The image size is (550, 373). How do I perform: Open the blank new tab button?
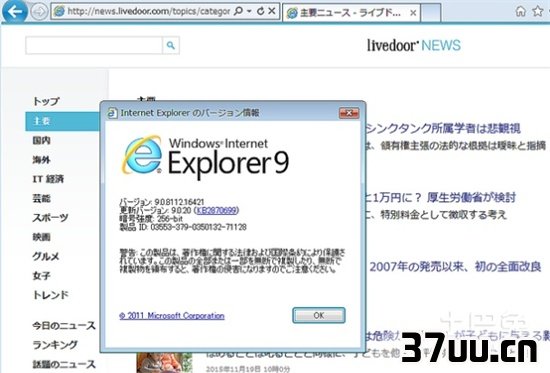pyautogui.click(x=430, y=13)
